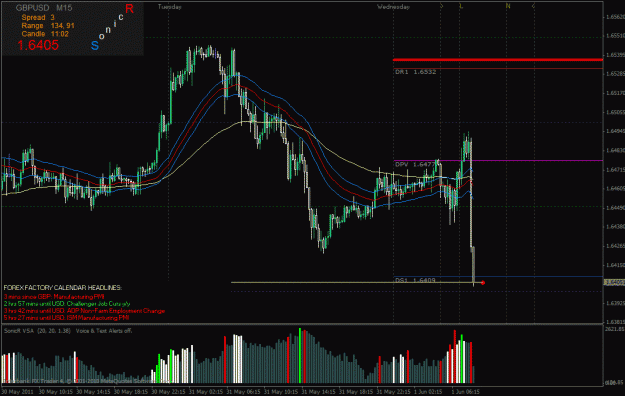
Task: Click the red R of the Sonic logo
Action: [x=129, y=8]
